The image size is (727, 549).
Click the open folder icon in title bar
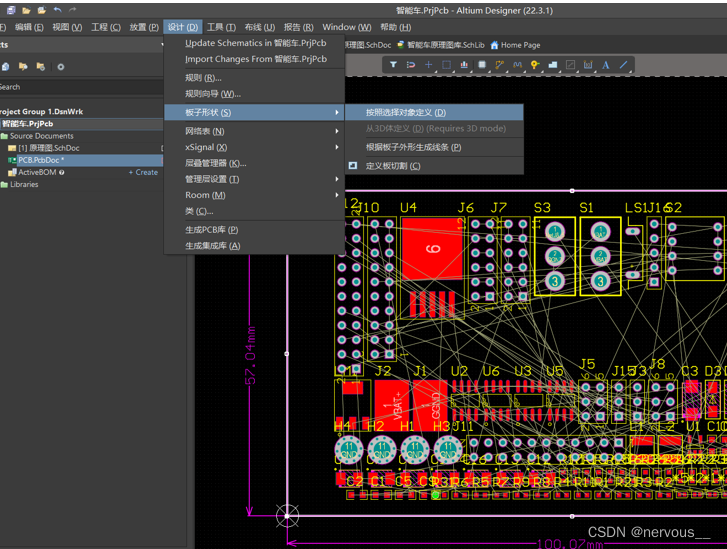(27, 10)
